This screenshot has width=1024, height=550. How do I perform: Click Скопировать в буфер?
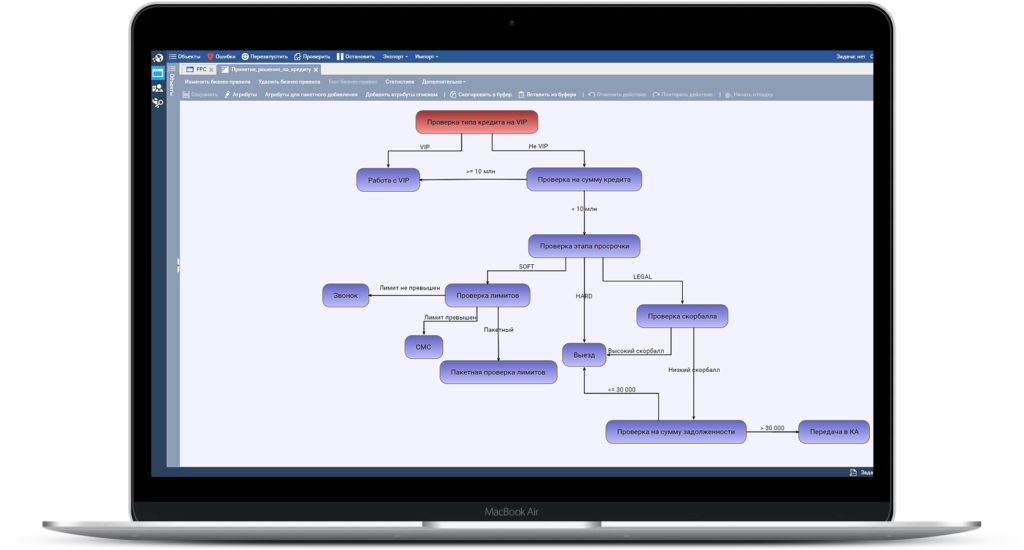point(481,95)
